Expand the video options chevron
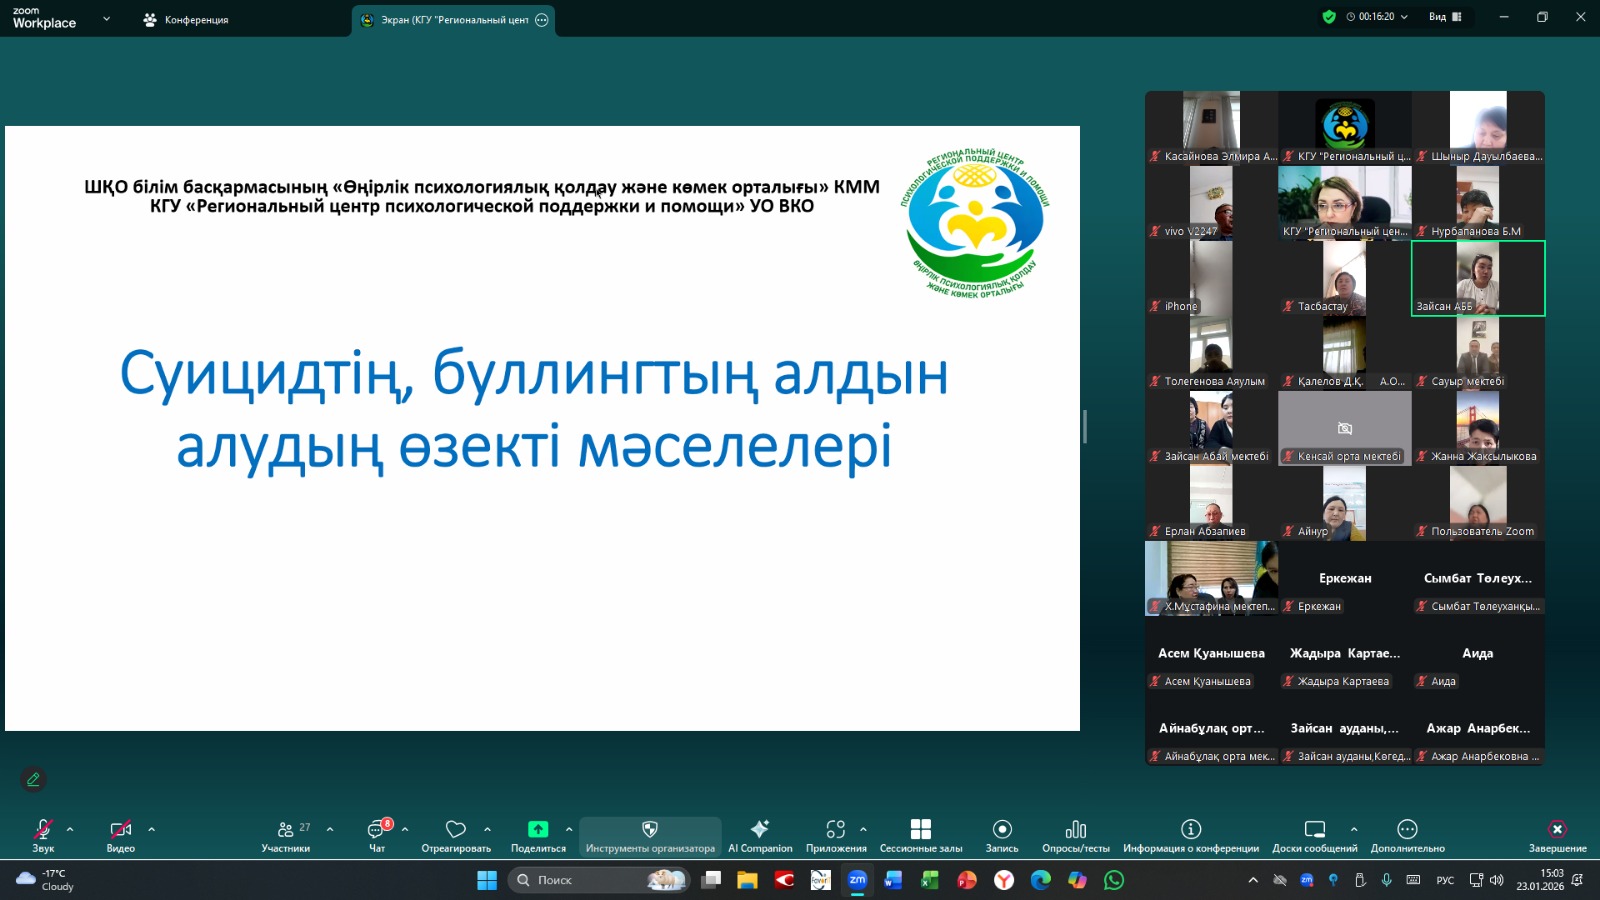The width and height of the screenshot is (1600, 900). [x=152, y=830]
